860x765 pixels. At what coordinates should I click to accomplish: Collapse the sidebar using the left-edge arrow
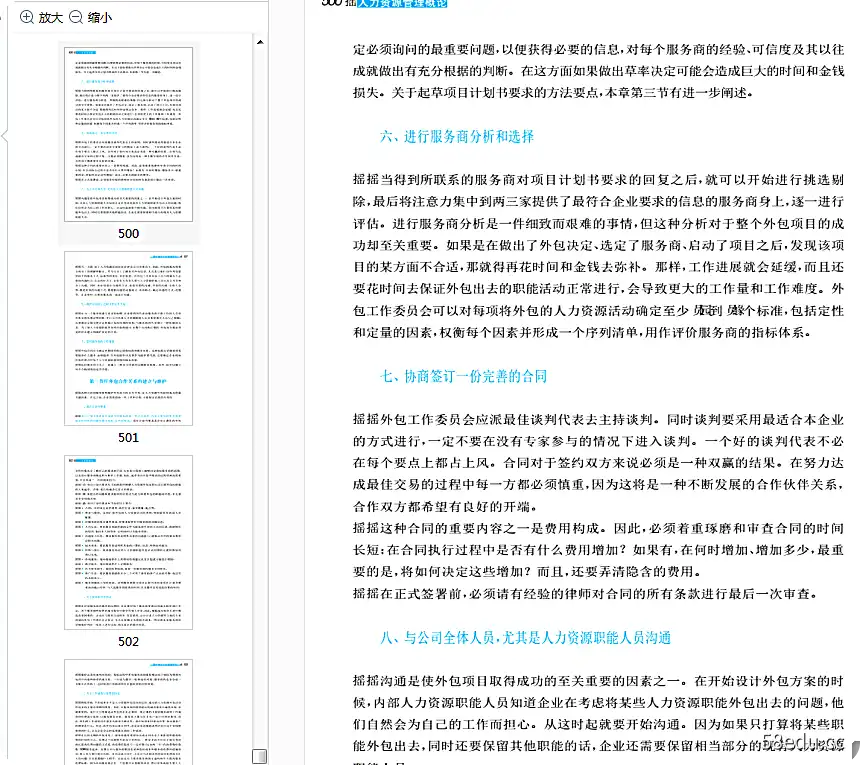coord(4,135)
